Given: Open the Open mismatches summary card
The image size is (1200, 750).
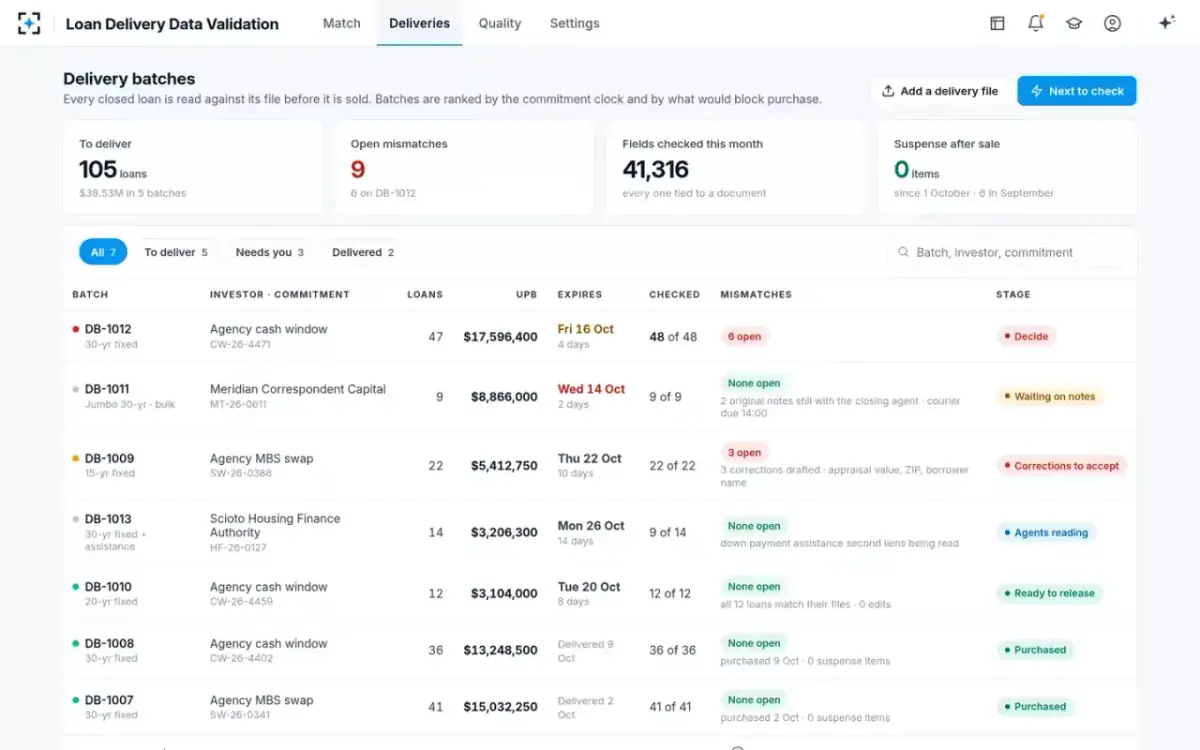Looking at the screenshot, I should 465,168.
